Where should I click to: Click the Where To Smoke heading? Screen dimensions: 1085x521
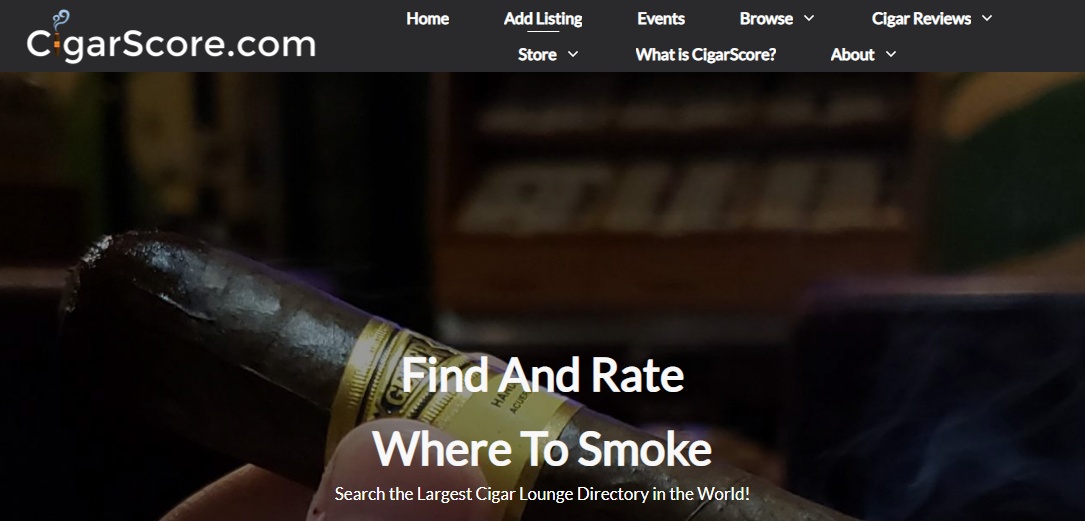542,448
